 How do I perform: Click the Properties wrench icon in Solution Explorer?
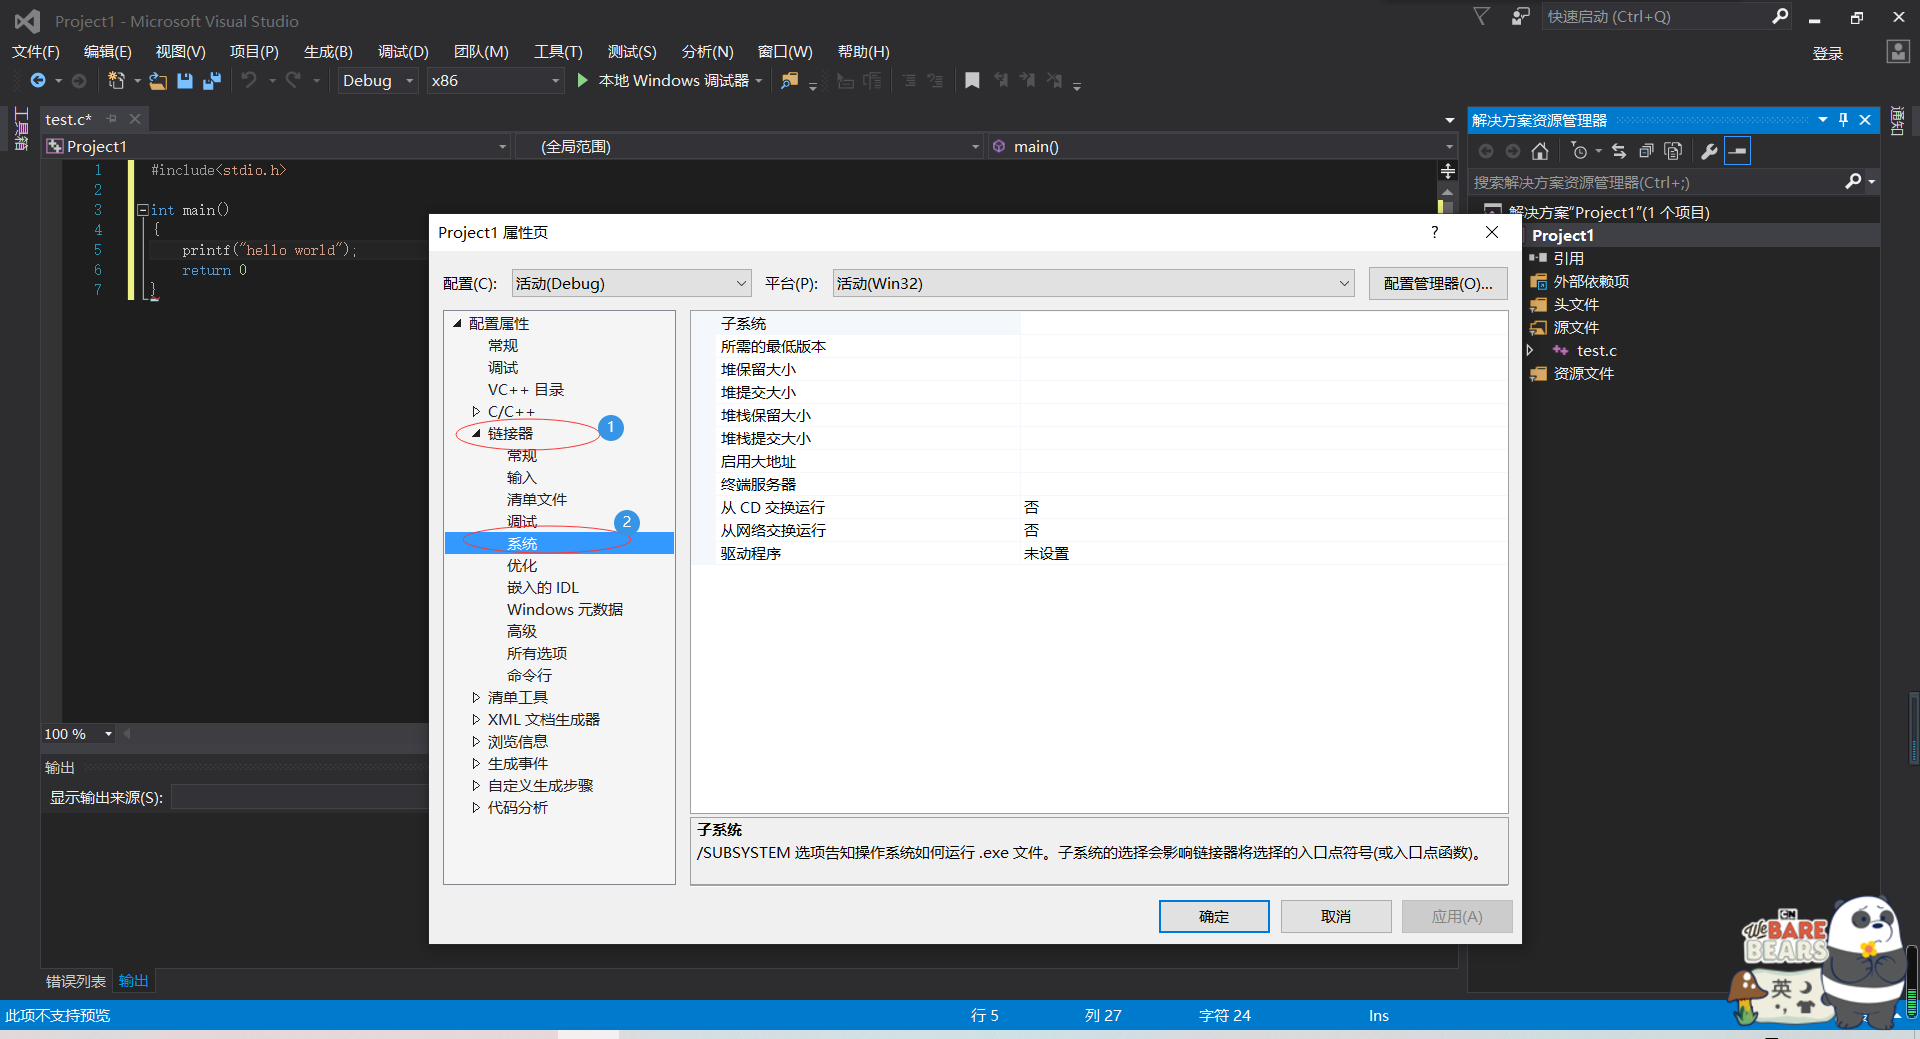[x=1709, y=151]
